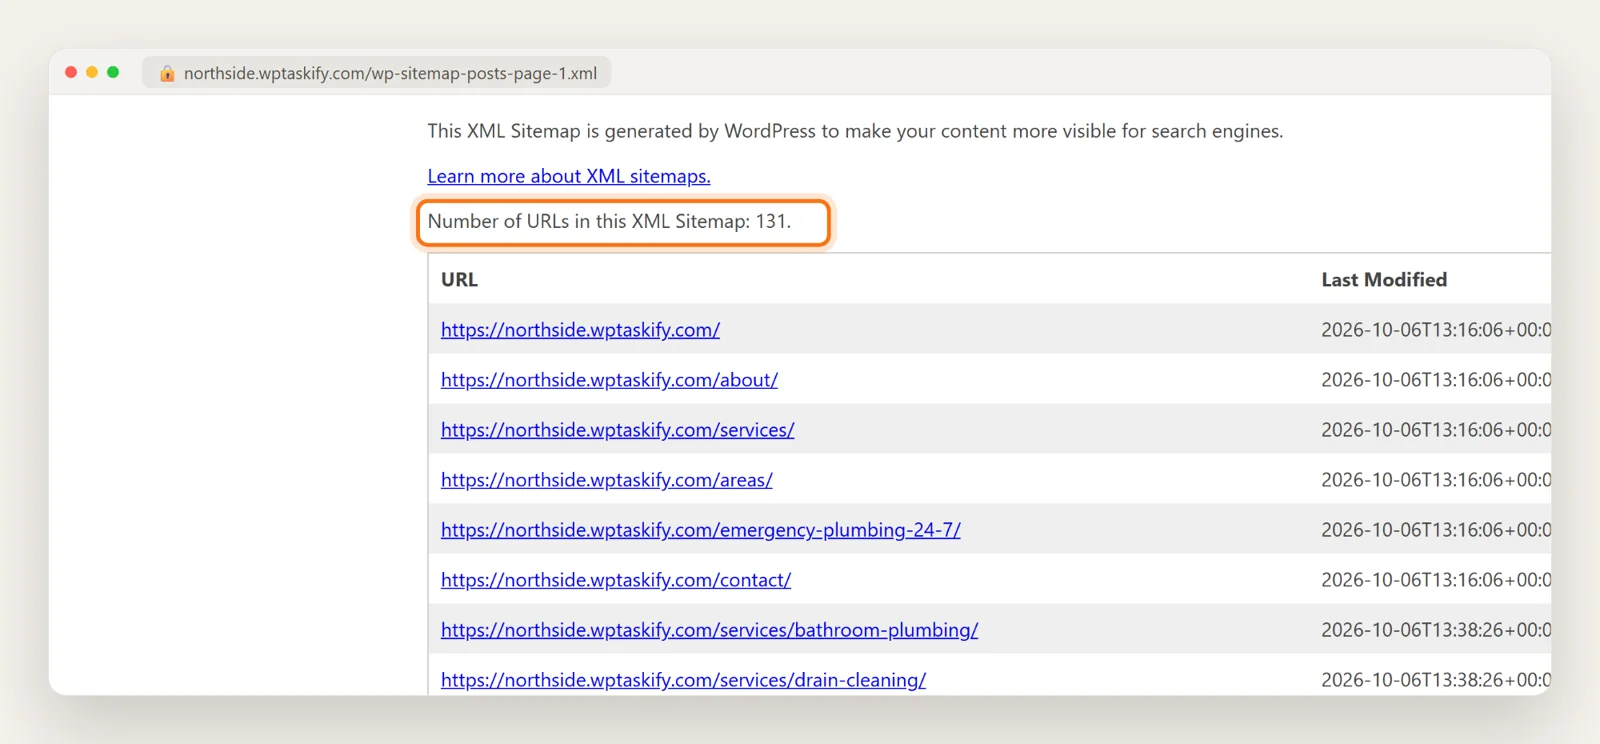Click the lock icon in address bar
Viewport: 1600px width, 744px height.
(x=167, y=73)
